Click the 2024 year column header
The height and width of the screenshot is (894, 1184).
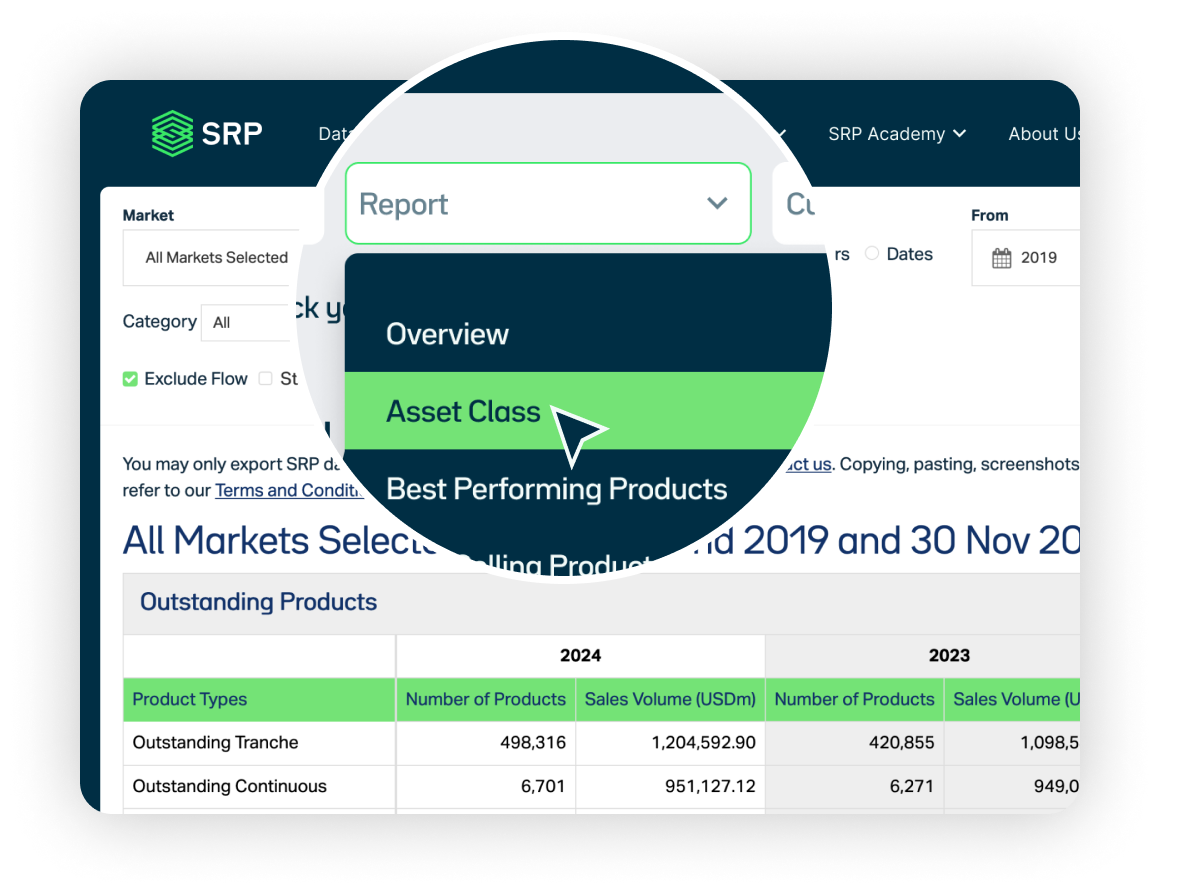tap(580, 655)
